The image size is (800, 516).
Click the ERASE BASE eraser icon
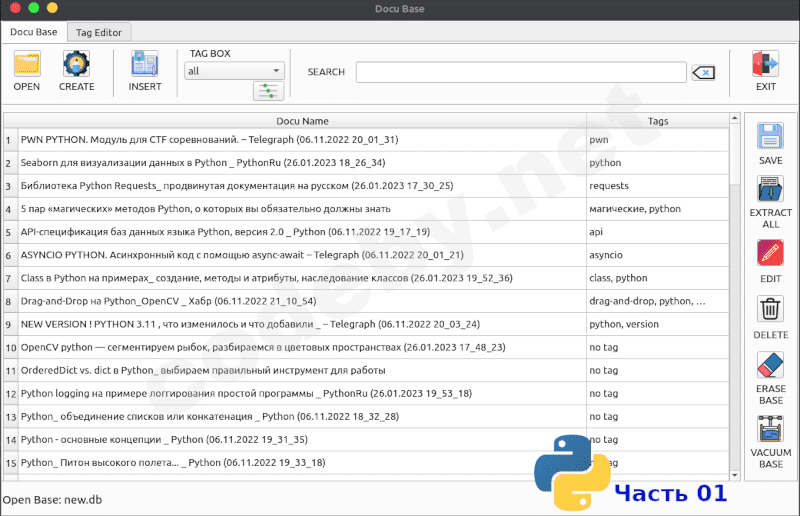pos(770,365)
